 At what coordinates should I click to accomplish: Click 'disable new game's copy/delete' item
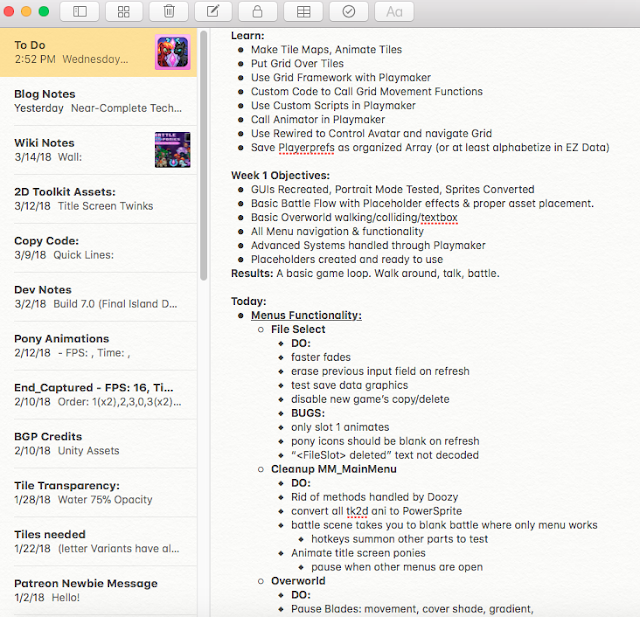tap(370, 399)
